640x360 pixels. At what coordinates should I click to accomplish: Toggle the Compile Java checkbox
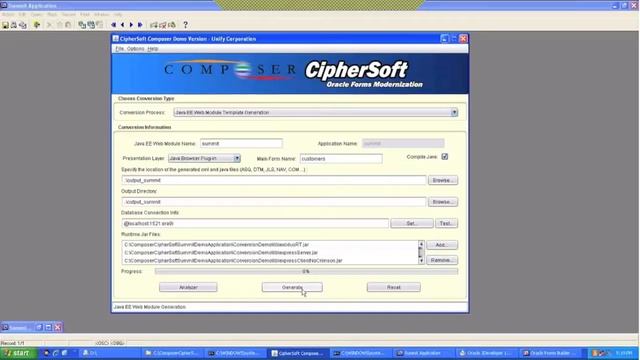pos(445,157)
